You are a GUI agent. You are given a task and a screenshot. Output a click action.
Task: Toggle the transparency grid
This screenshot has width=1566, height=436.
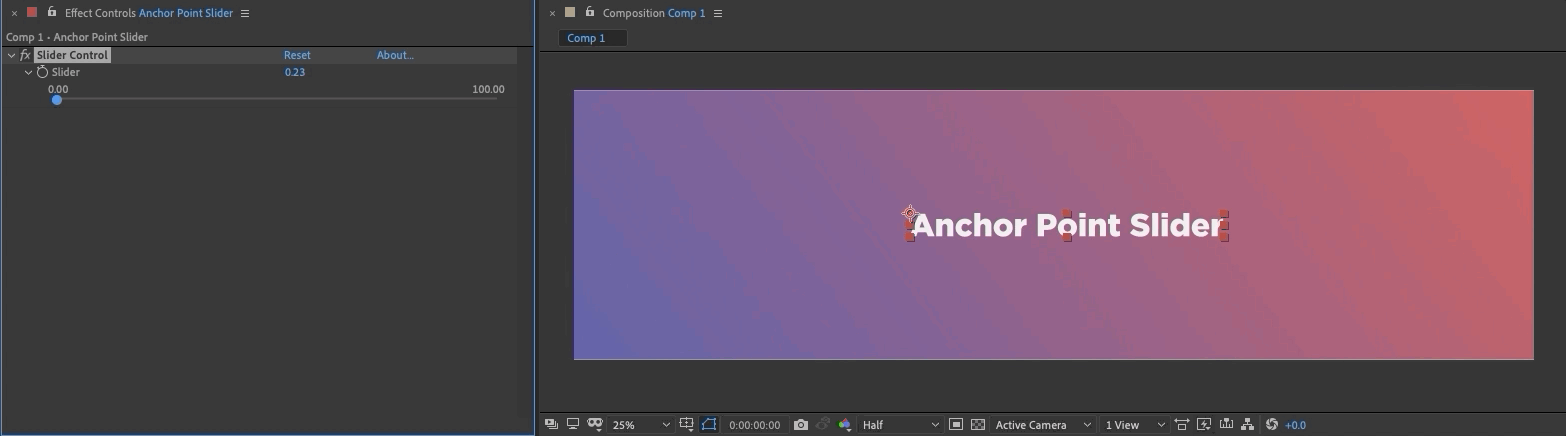pyautogui.click(x=978, y=424)
